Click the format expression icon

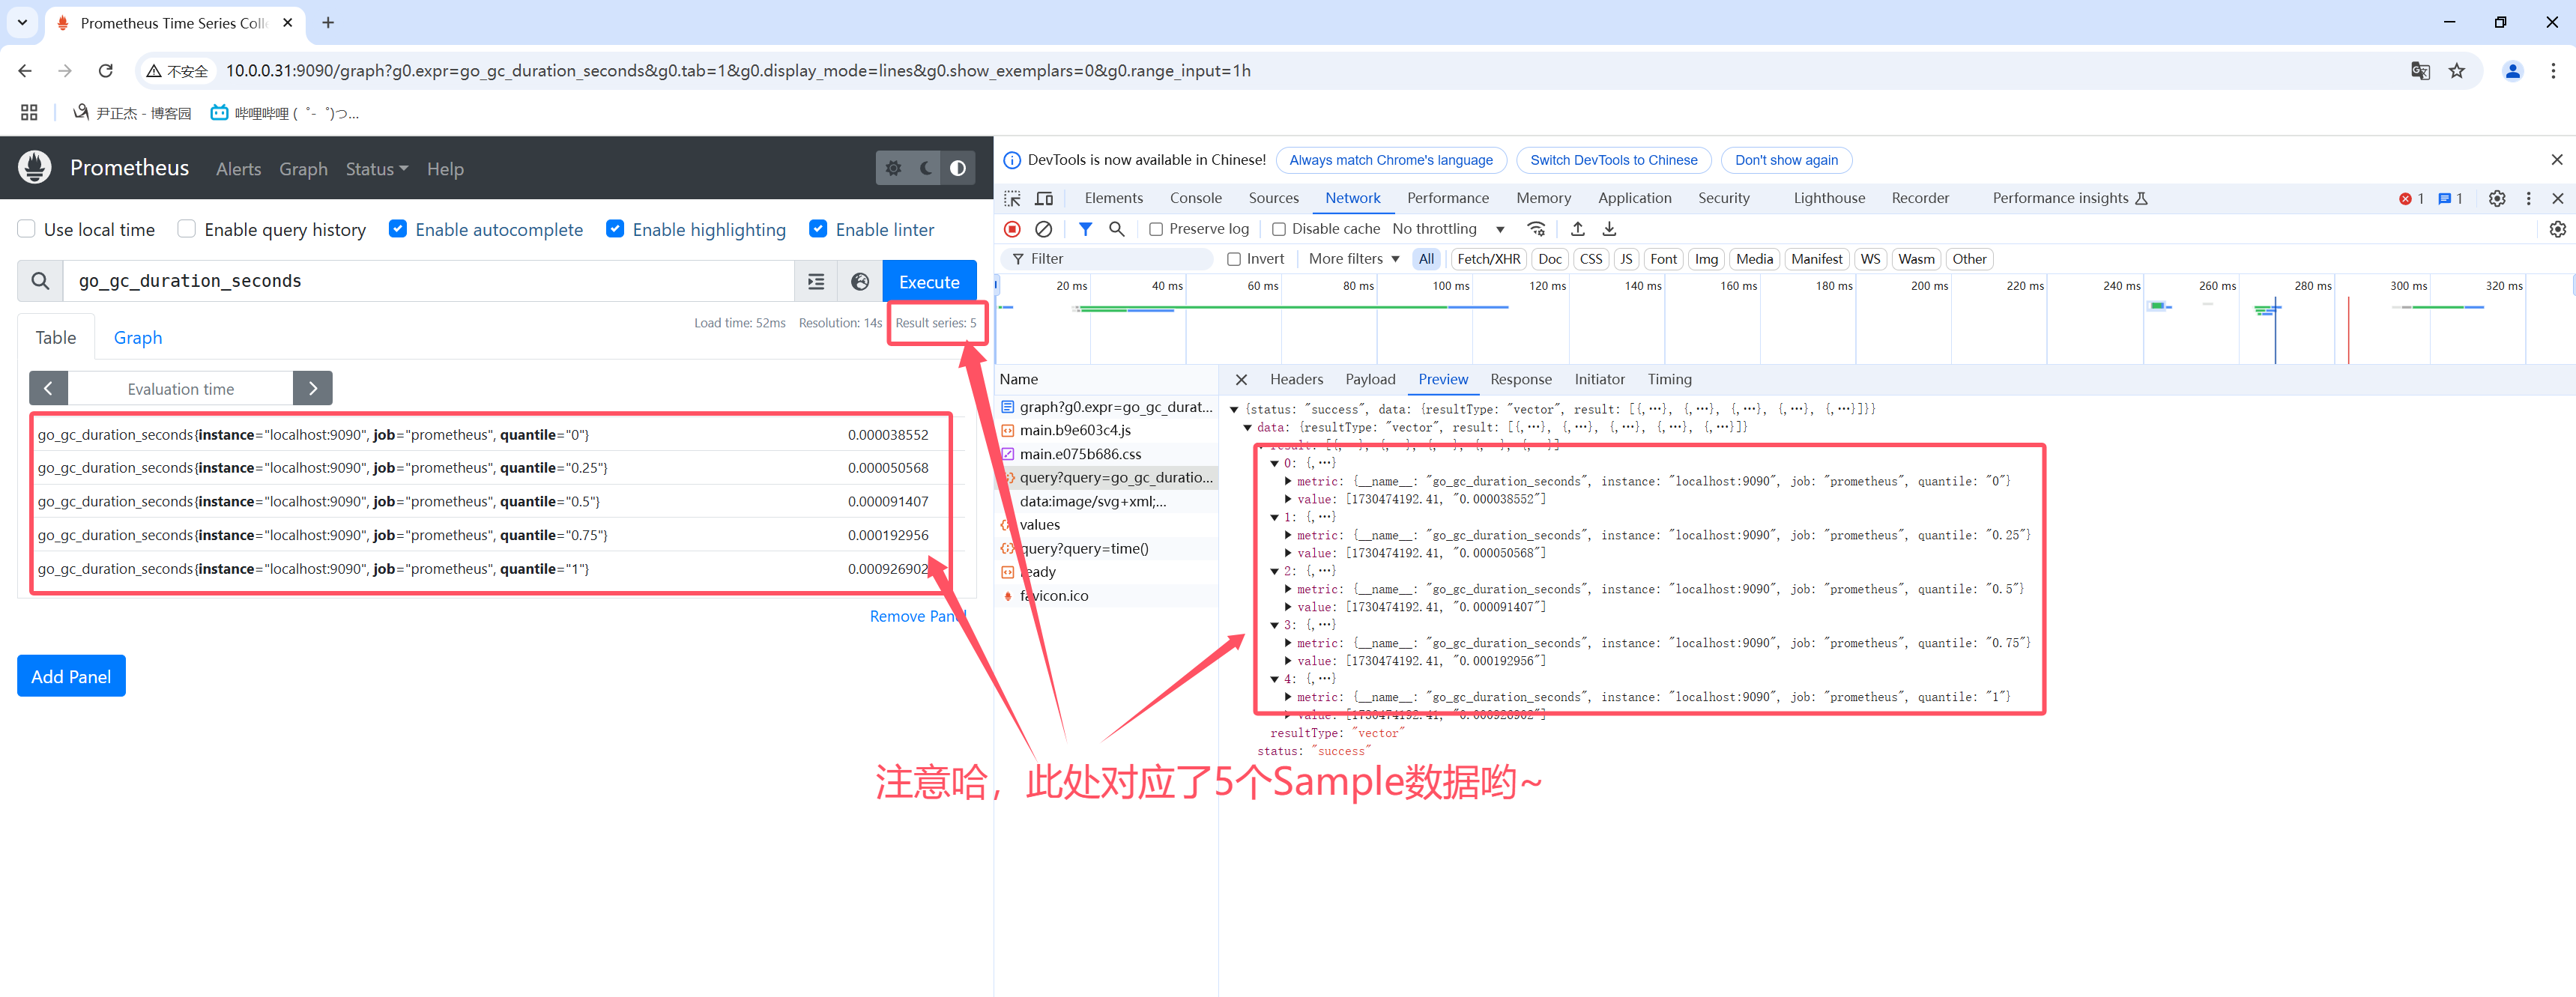tap(816, 282)
